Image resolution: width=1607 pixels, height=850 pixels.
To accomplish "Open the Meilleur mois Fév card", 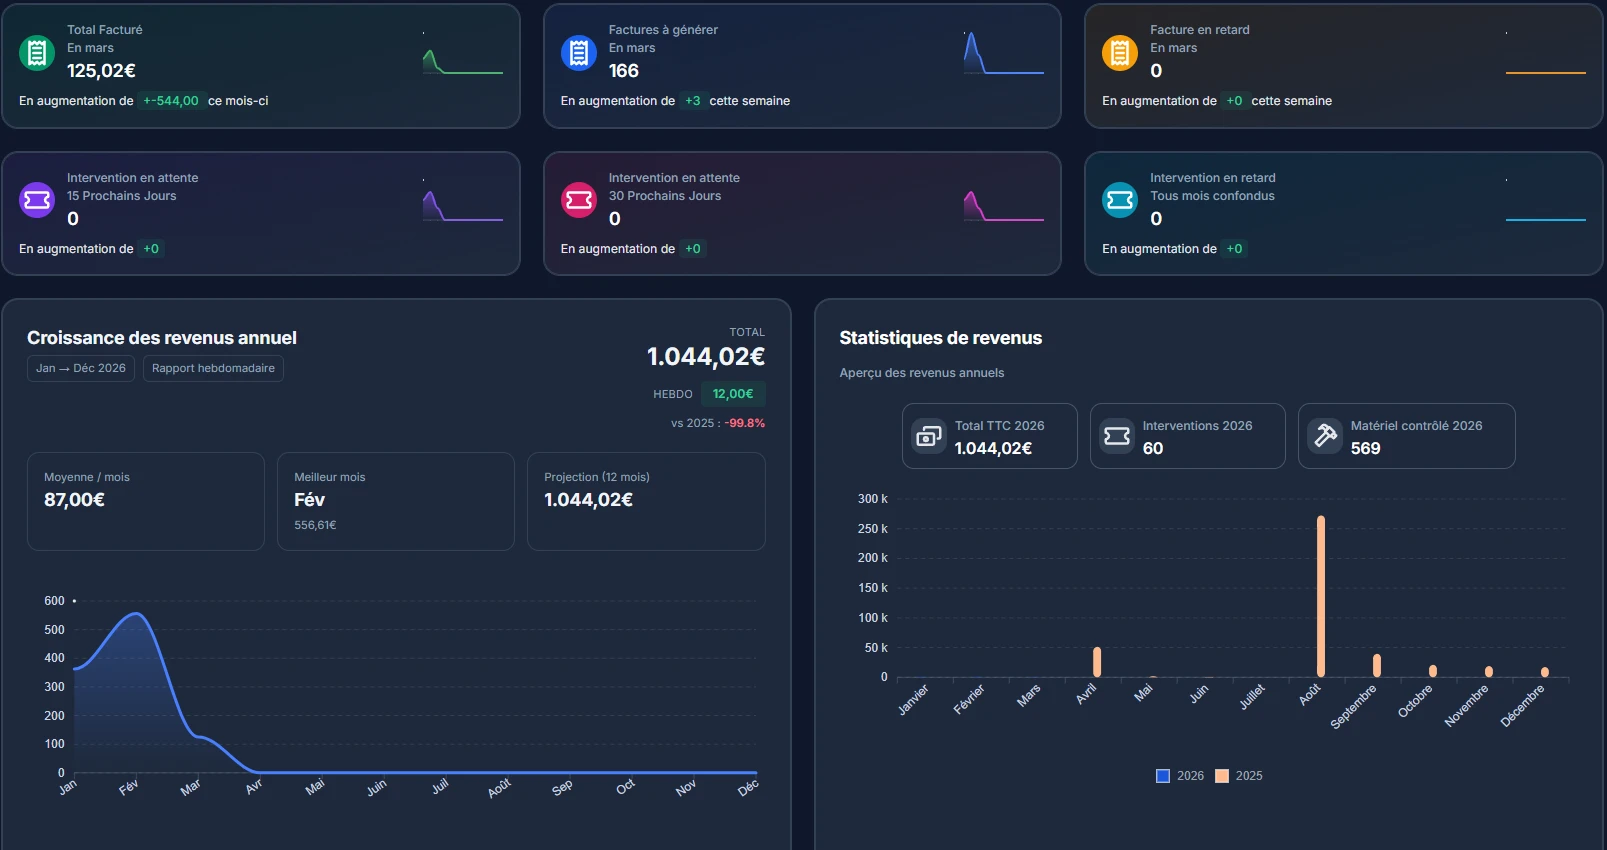I will 396,501.
